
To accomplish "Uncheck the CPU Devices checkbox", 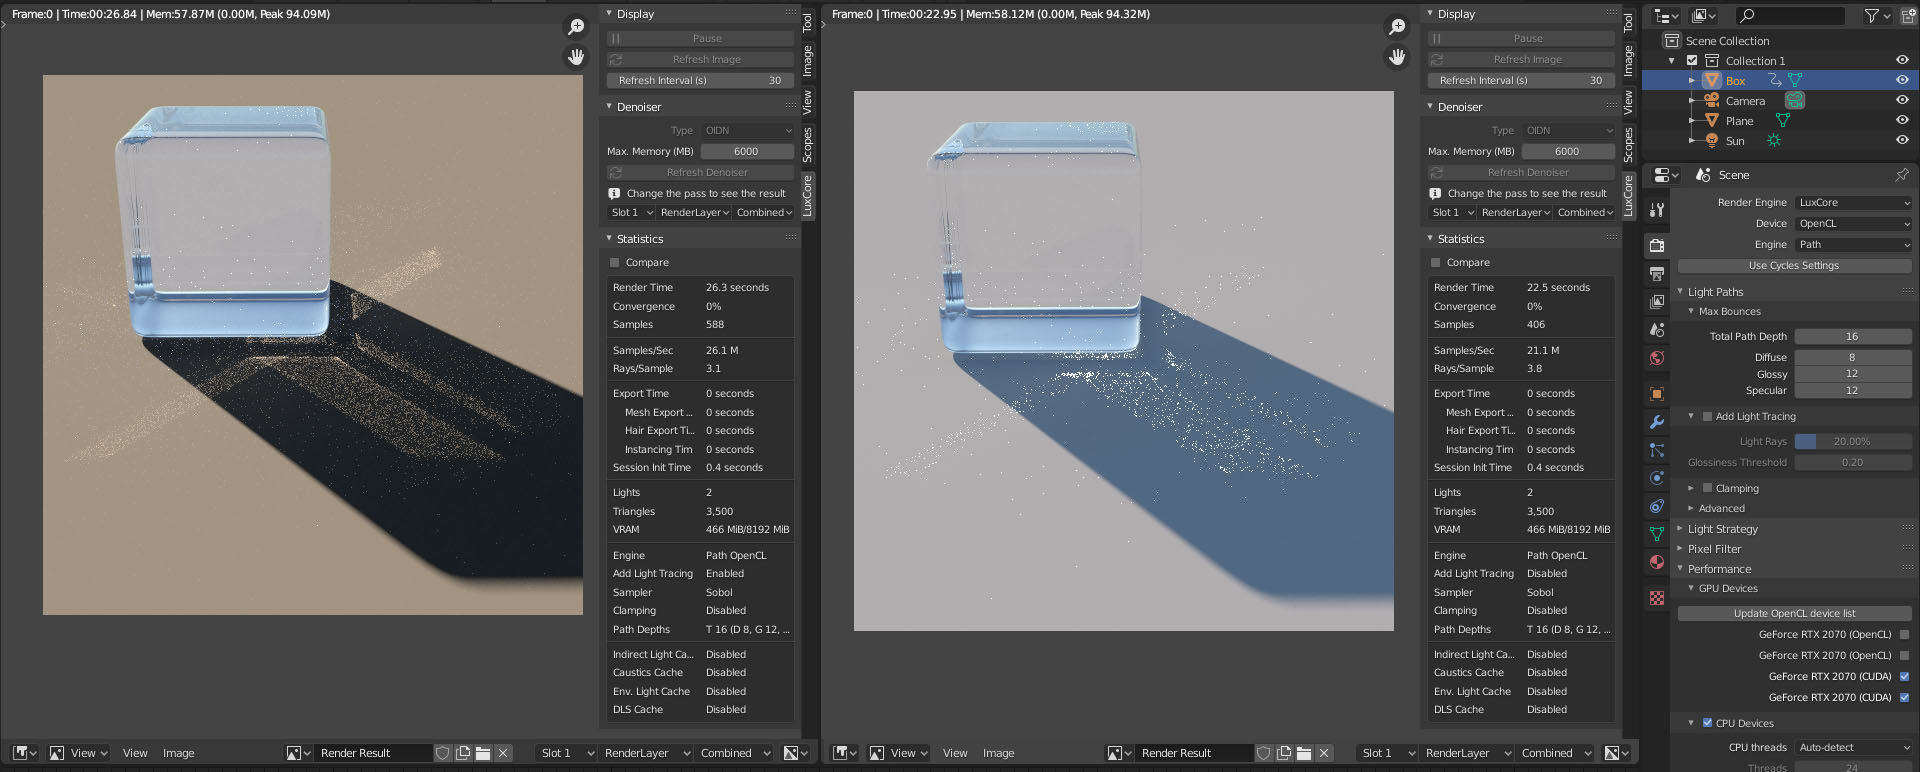I will 1707,723.
